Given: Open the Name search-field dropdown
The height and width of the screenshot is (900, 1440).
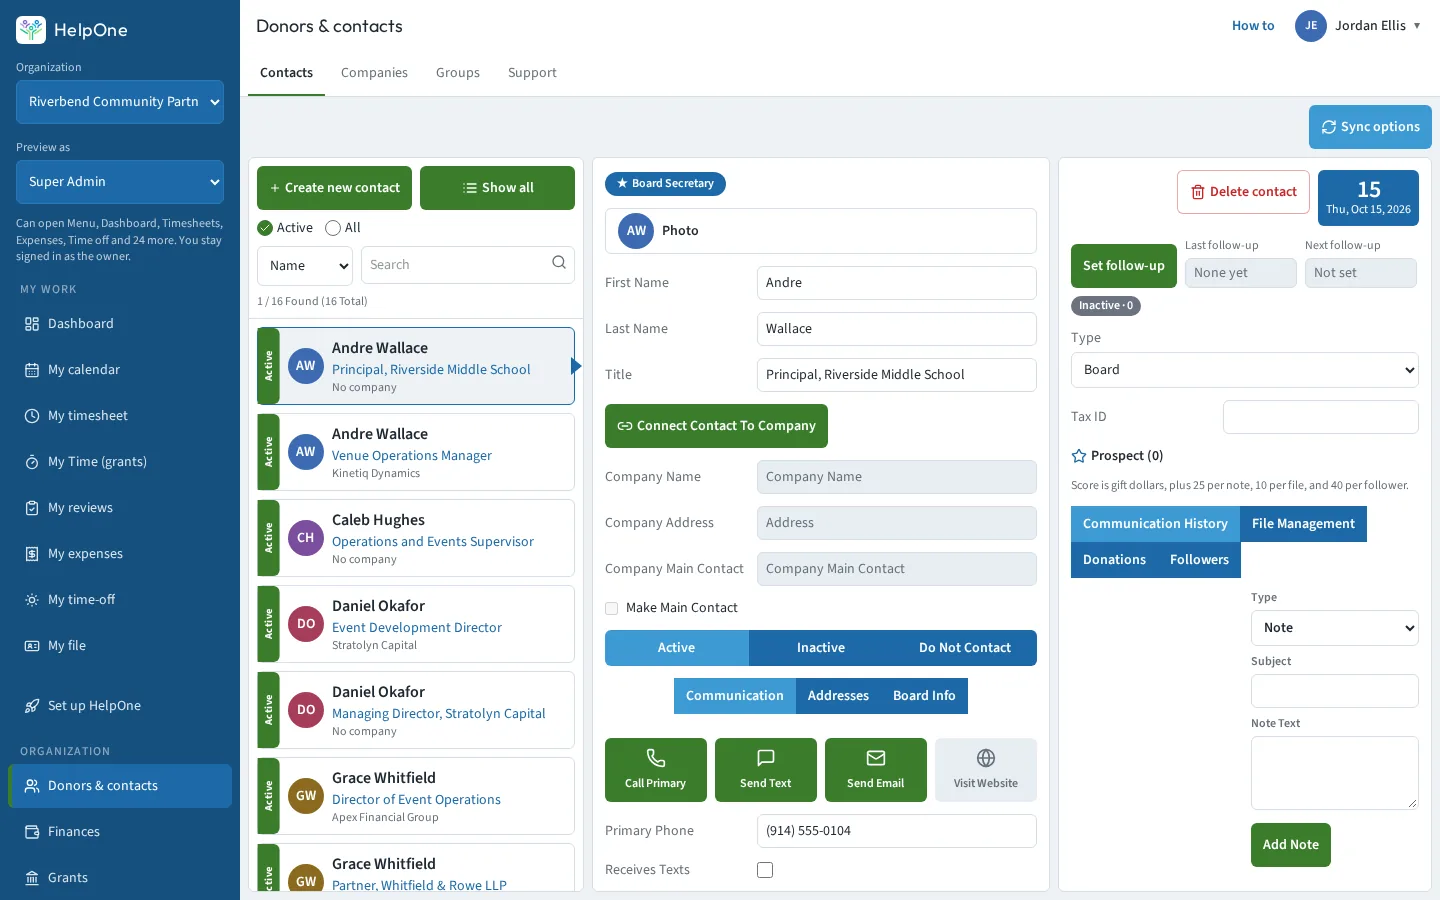Looking at the screenshot, I should [x=305, y=266].
